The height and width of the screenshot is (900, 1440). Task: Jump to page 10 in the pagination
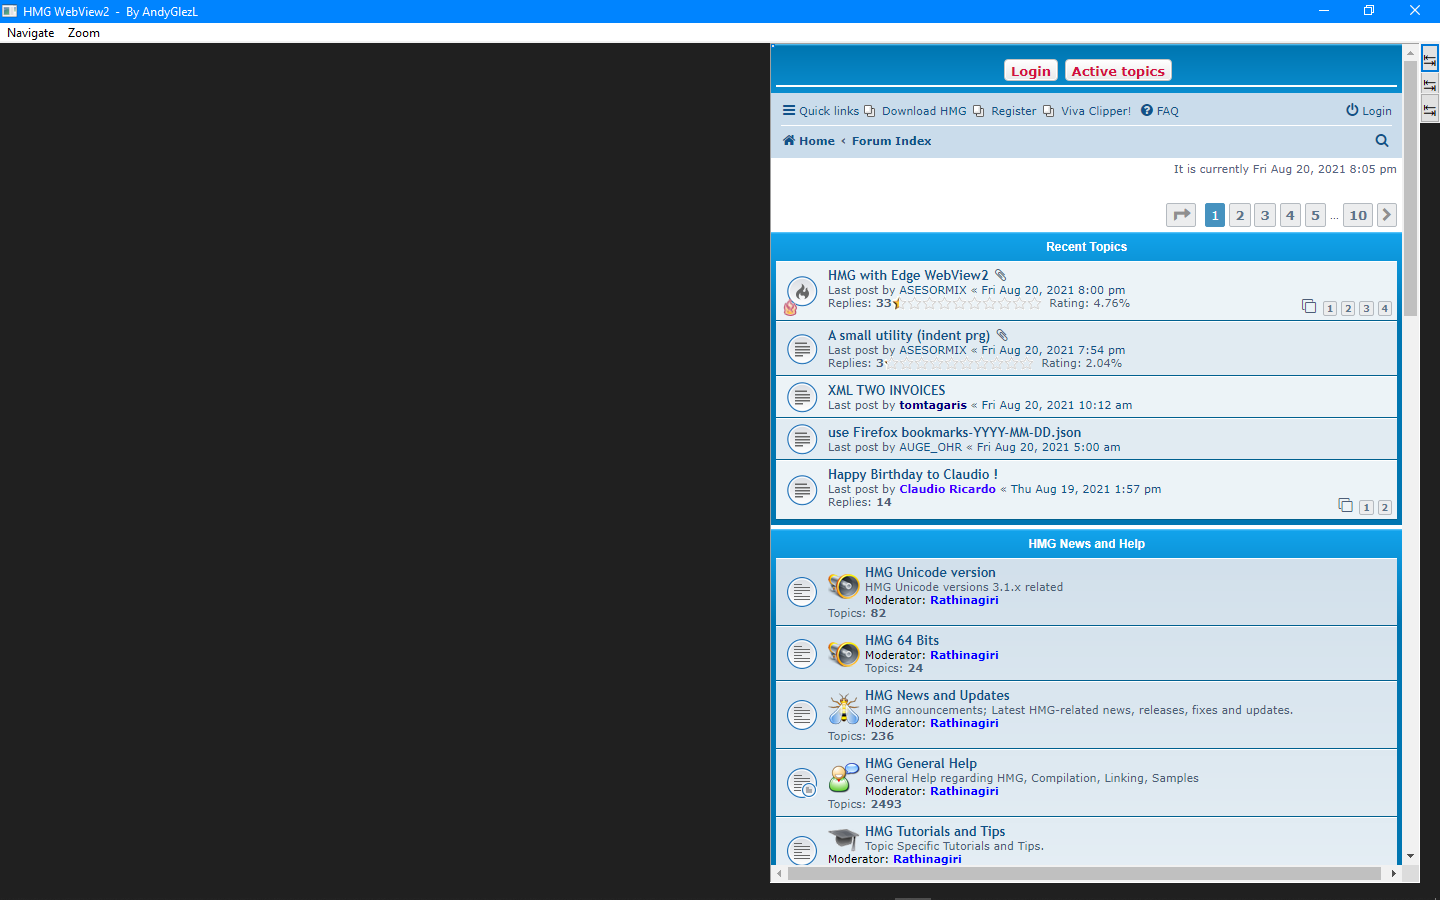pyautogui.click(x=1357, y=215)
